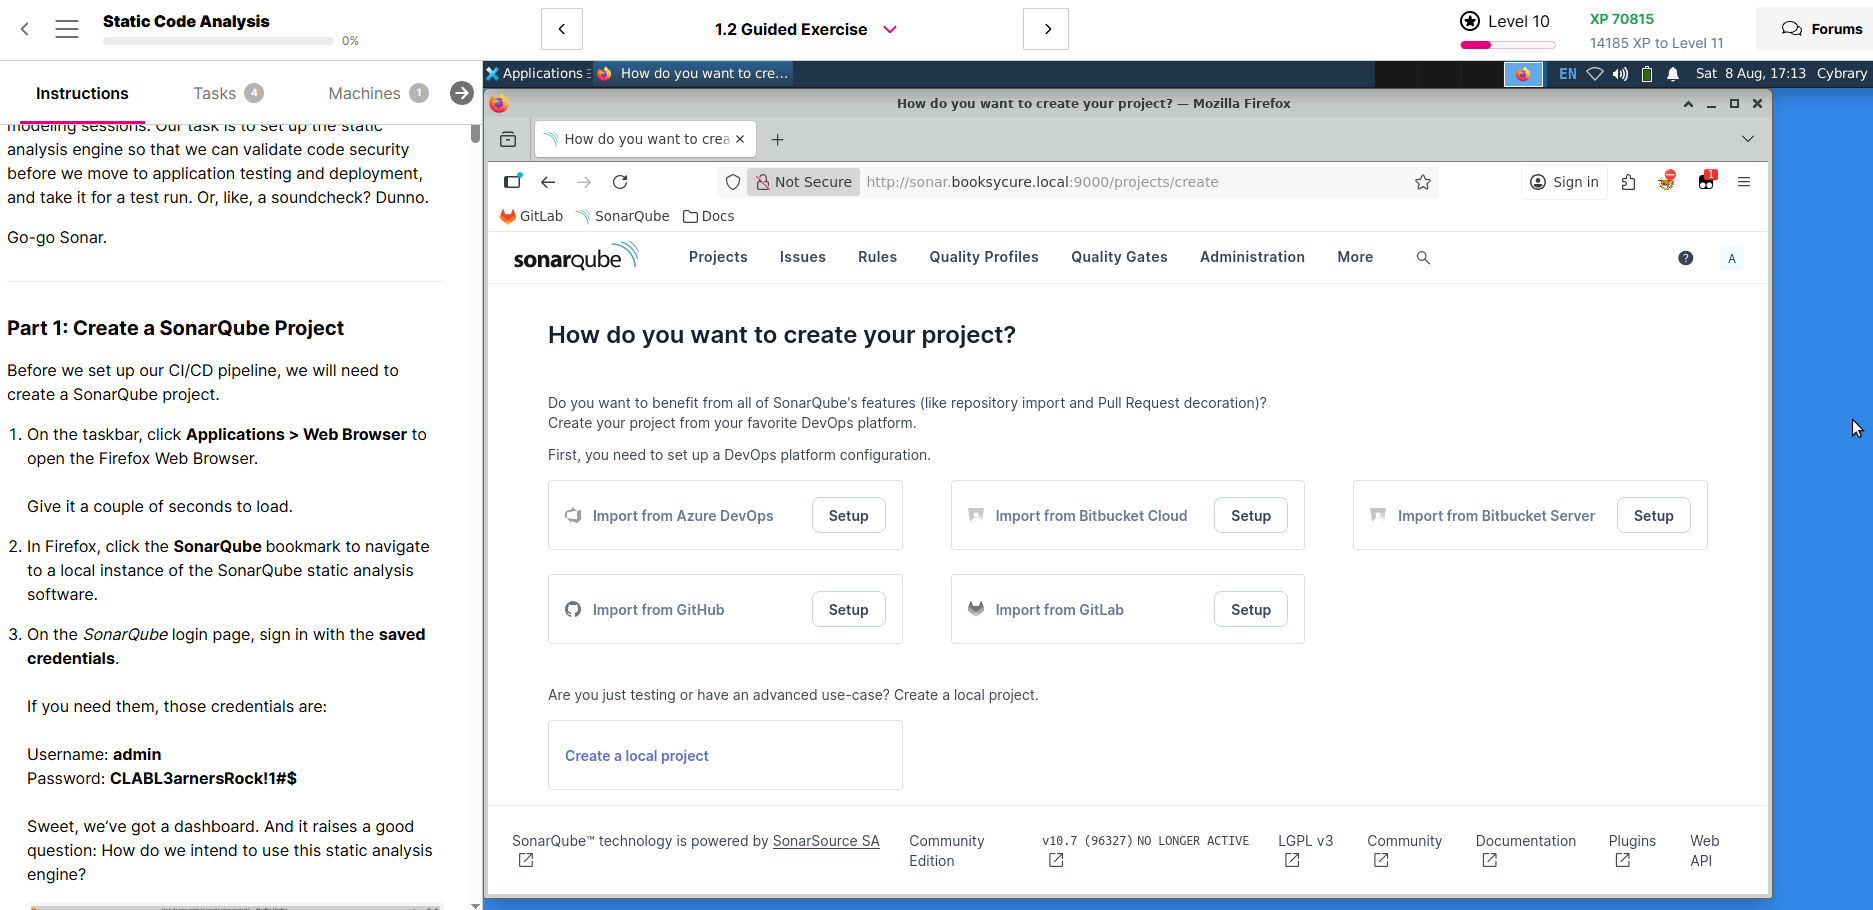Click Setup for Import from Bitbucket Server
The width and height of the screenshot is (1873, 910).
[1653, 516]
